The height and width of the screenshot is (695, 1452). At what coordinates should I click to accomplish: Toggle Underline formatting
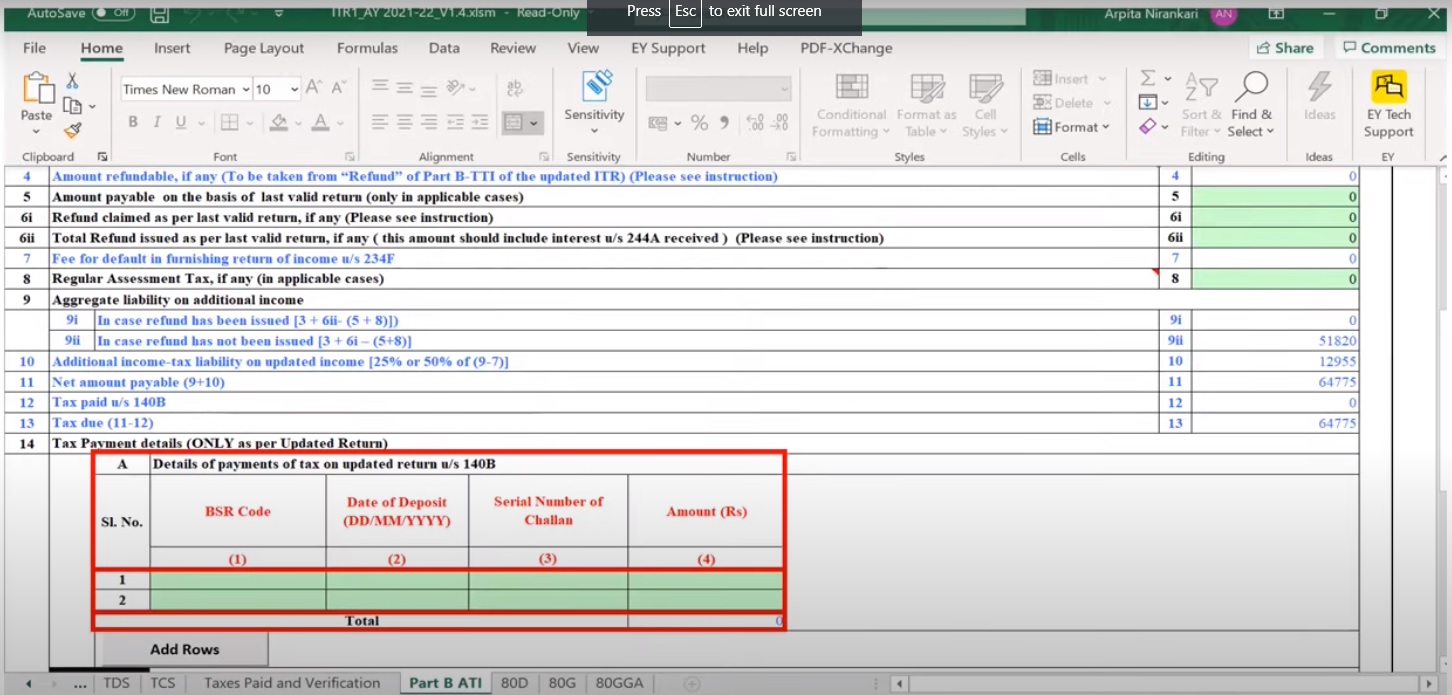click(x=181, y=122)
